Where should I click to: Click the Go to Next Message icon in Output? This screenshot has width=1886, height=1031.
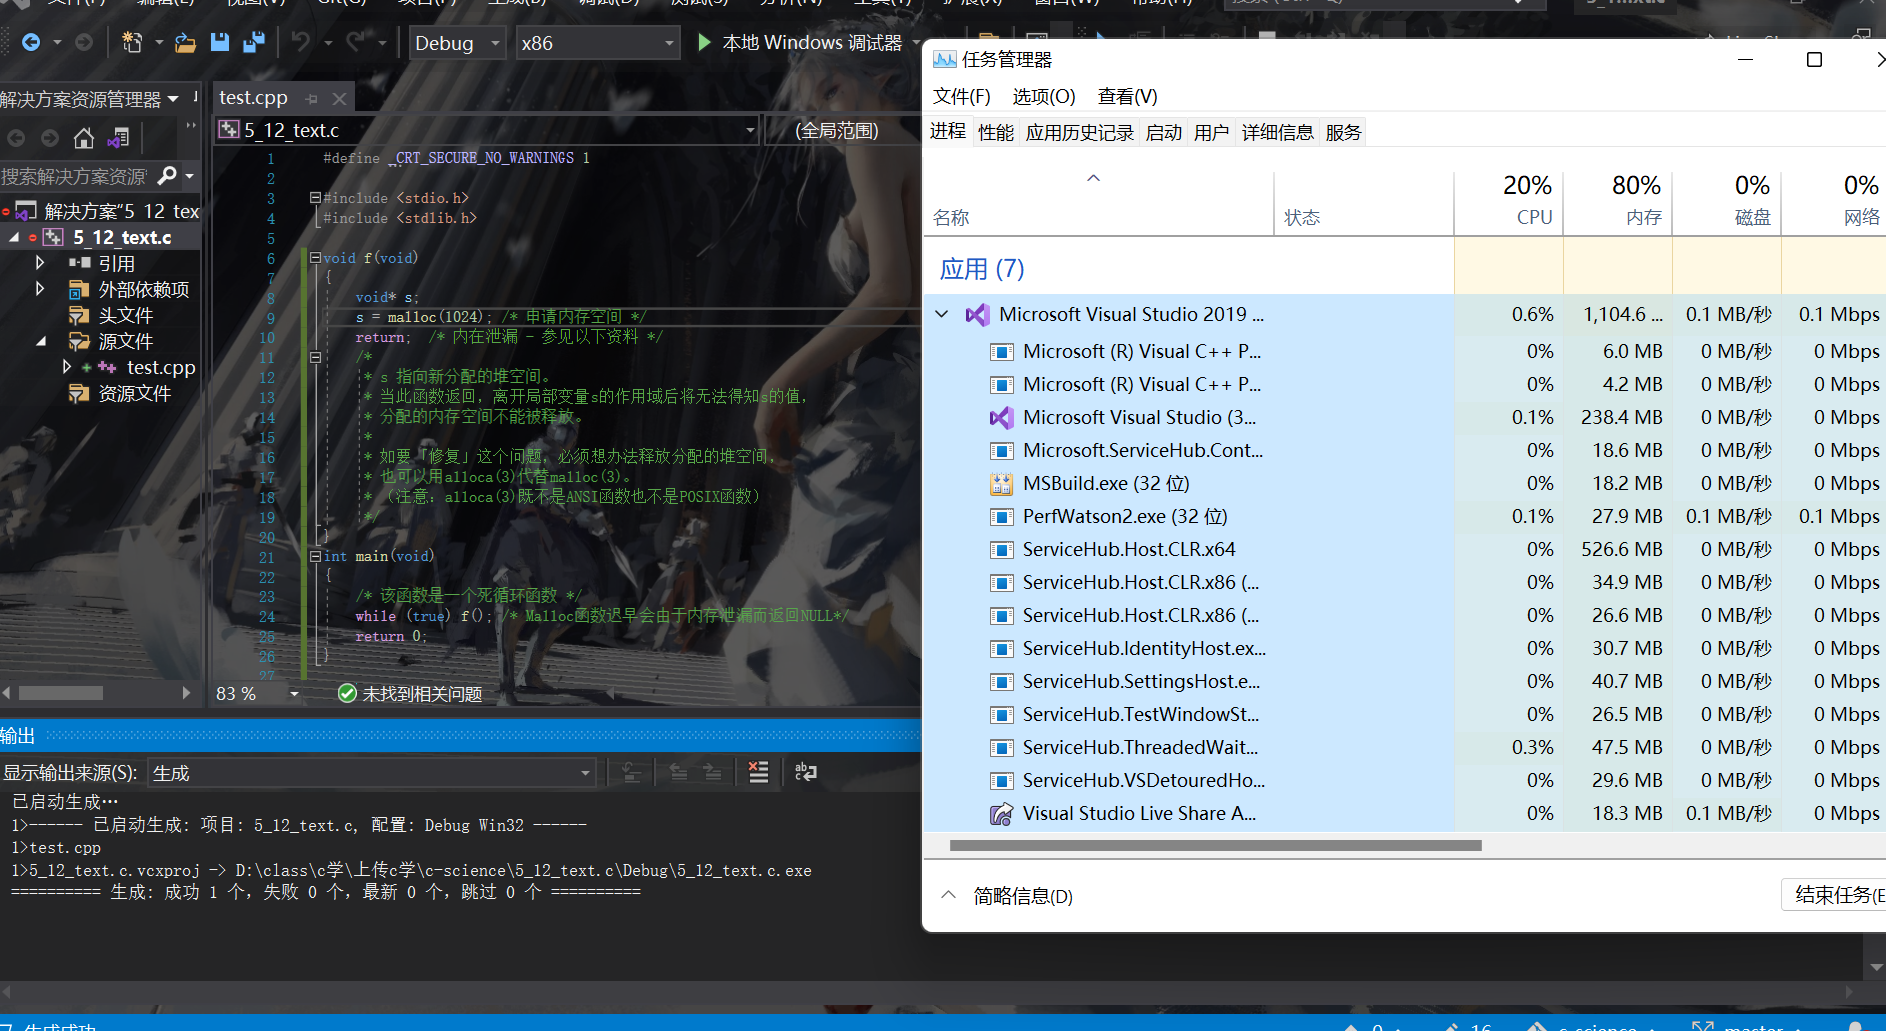click(712, 772)
